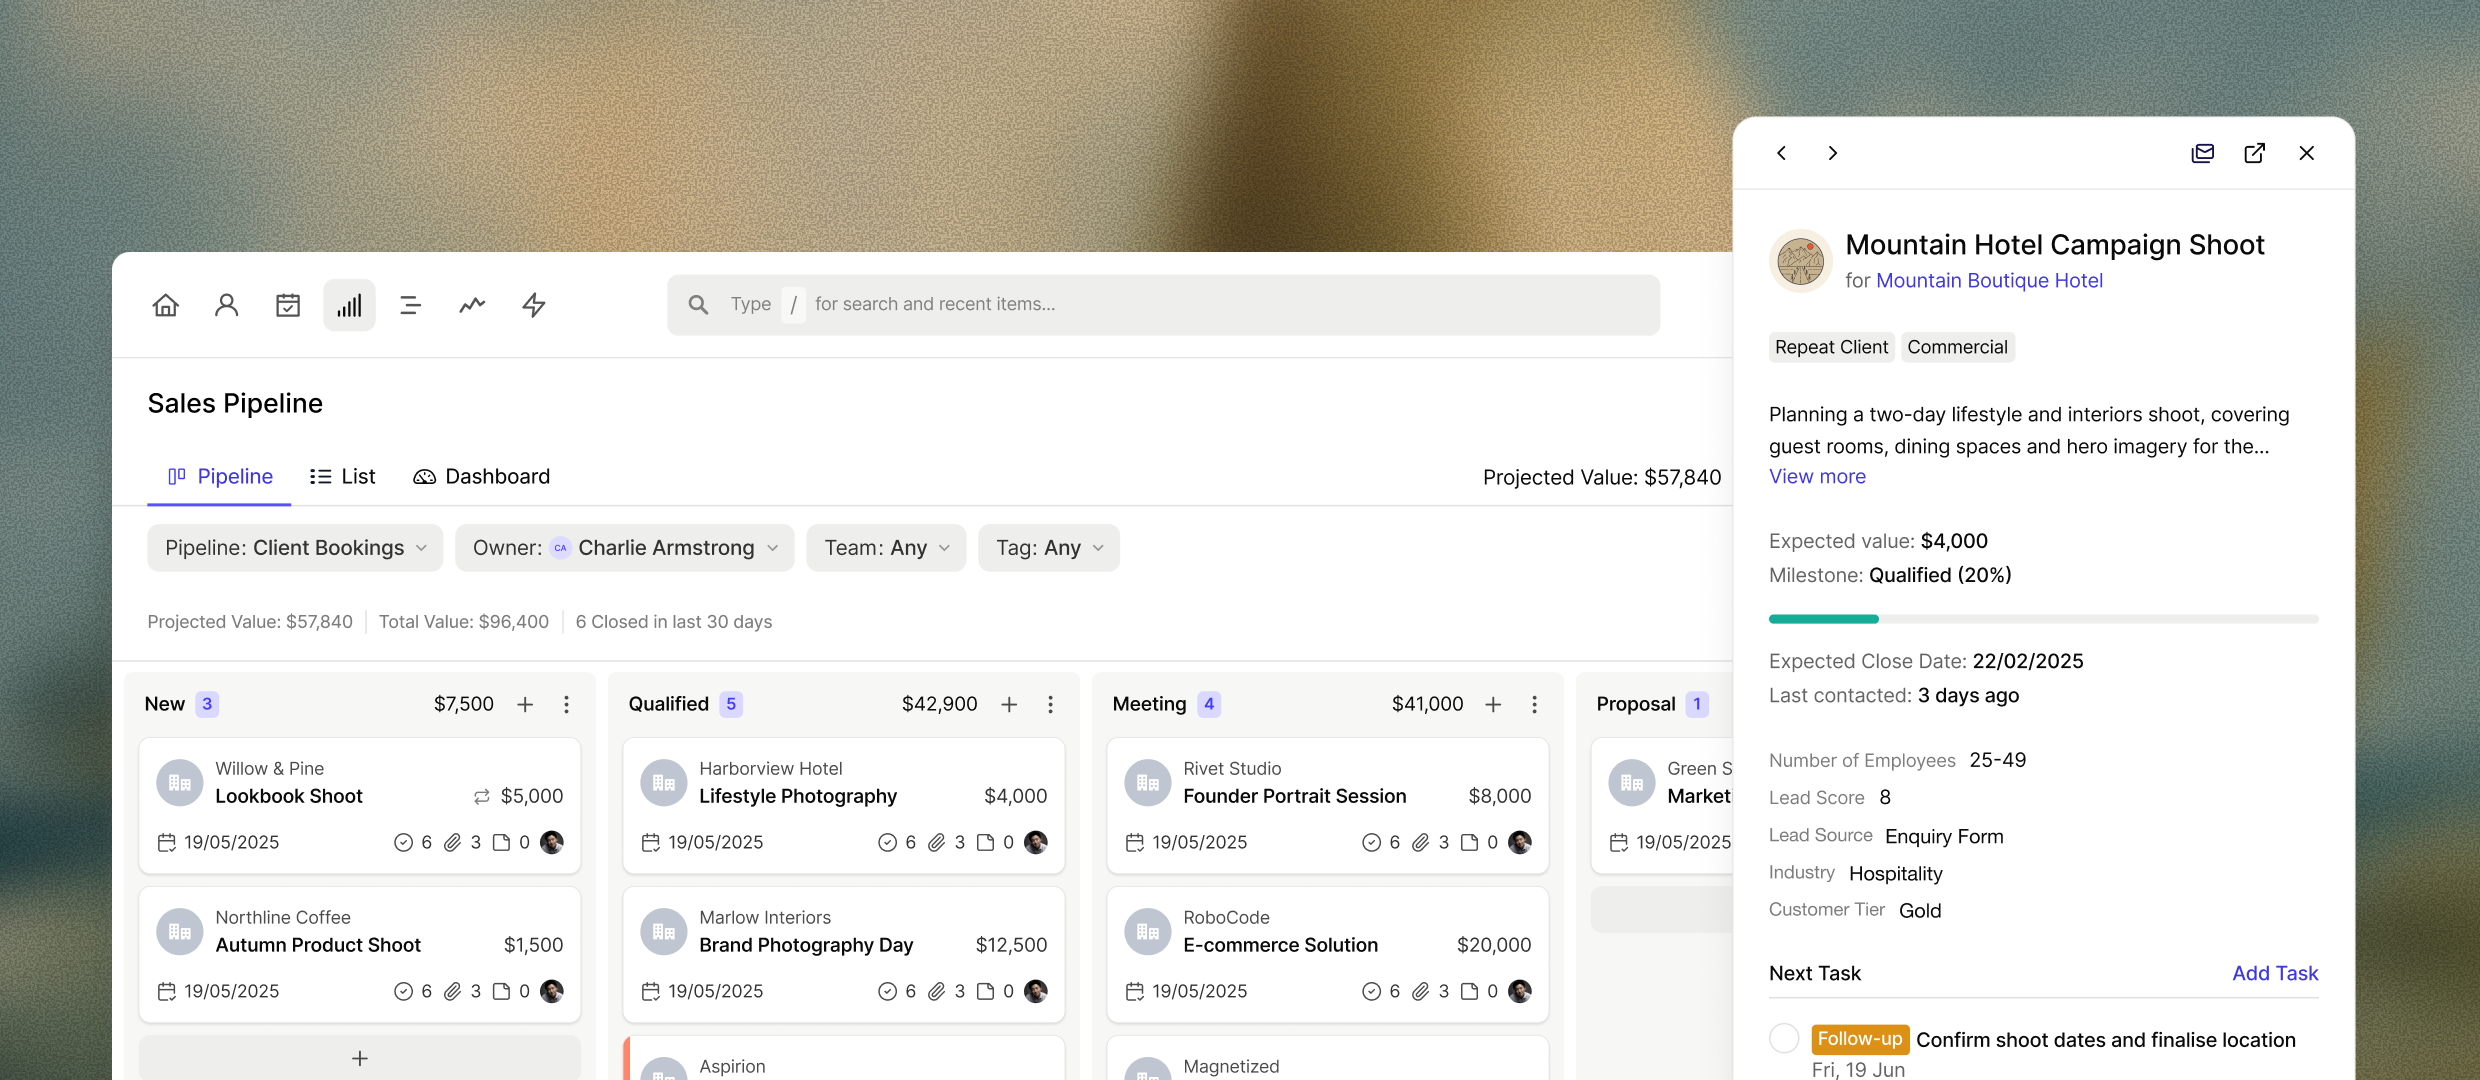Expand the Owner: Charlie Armstrong filter
Image resolution: width=2480 pixels, height=1080 pixels.
click(x=624, y=548)
